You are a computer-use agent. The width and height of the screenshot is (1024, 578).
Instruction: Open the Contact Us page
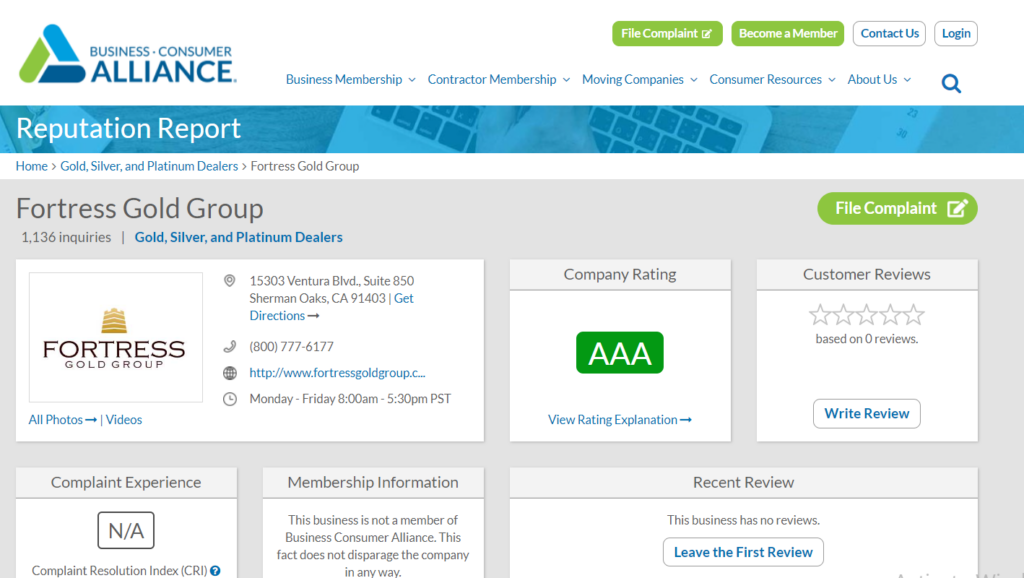(889, 33)
